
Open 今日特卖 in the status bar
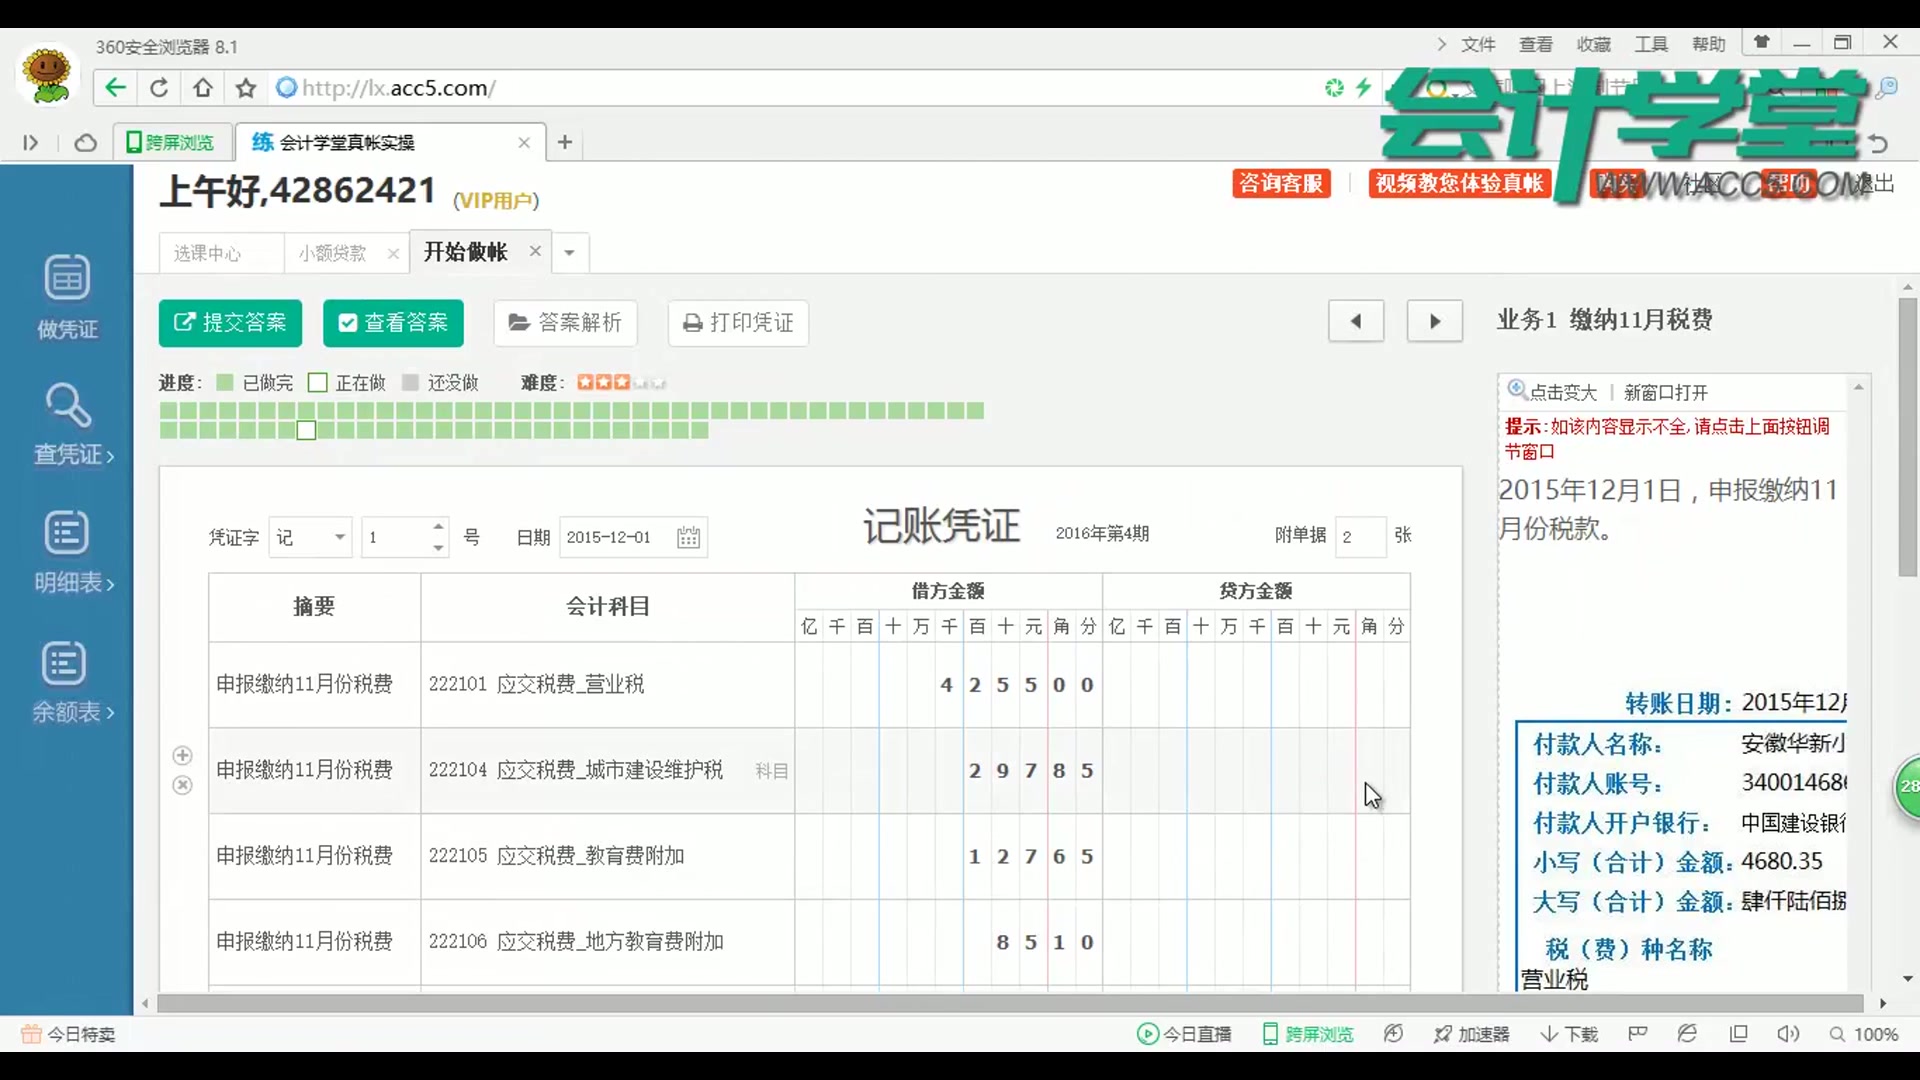click(x=69, y=1034)
